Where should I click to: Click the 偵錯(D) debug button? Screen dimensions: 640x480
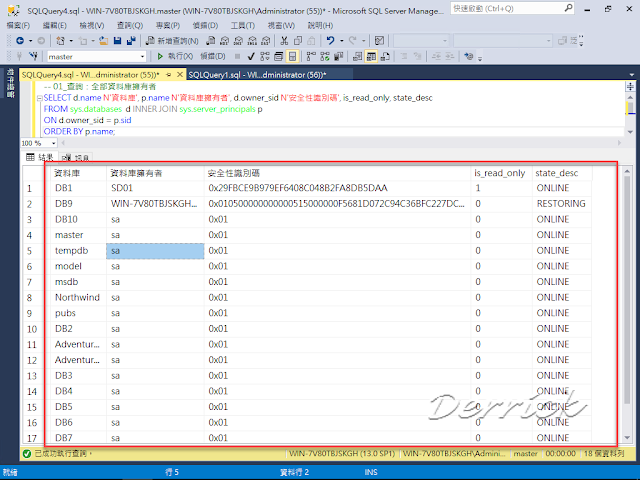pos(213,56)
